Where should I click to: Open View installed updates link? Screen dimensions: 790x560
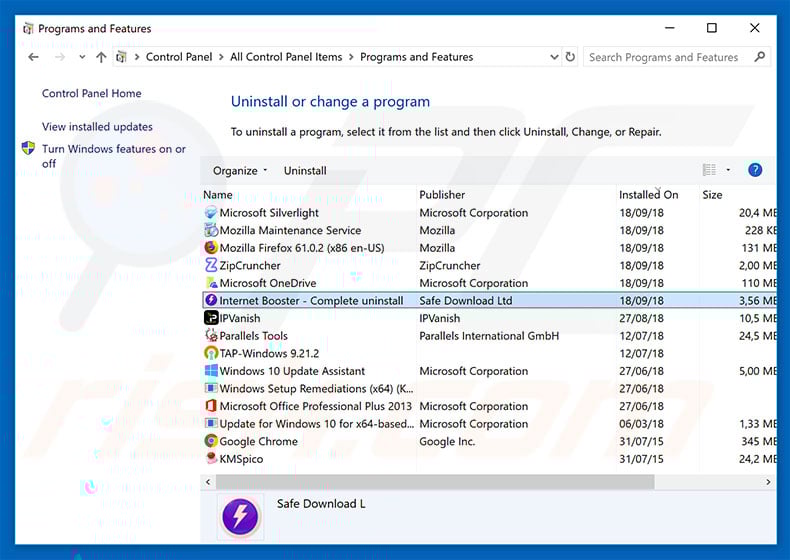click(97, 127)
